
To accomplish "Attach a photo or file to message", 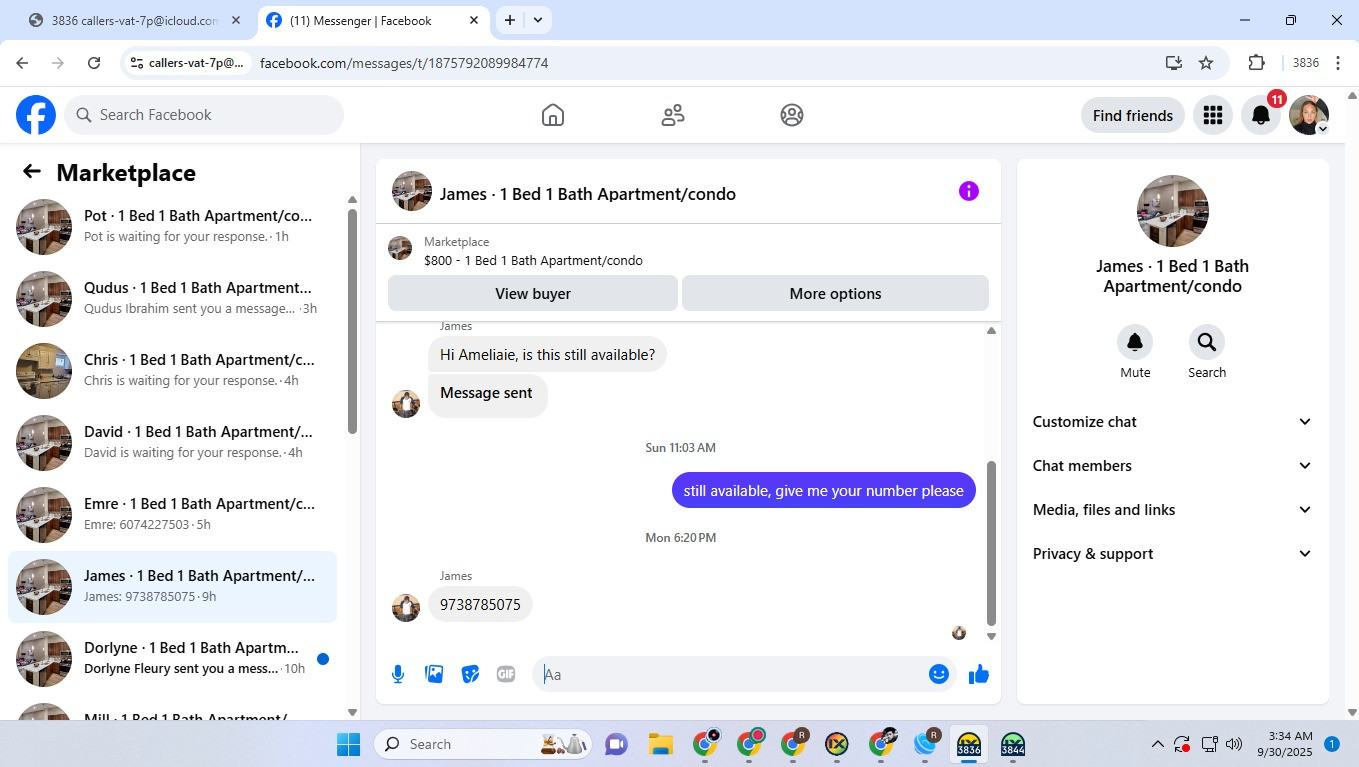I will pos(434,674).
